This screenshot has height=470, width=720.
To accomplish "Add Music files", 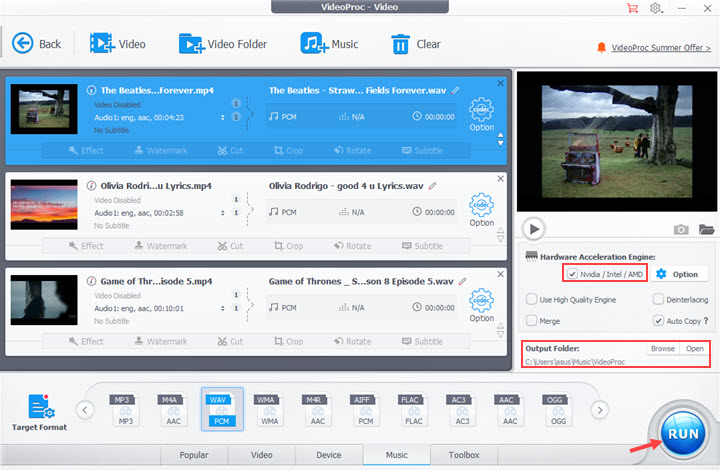I will point(329,44).
